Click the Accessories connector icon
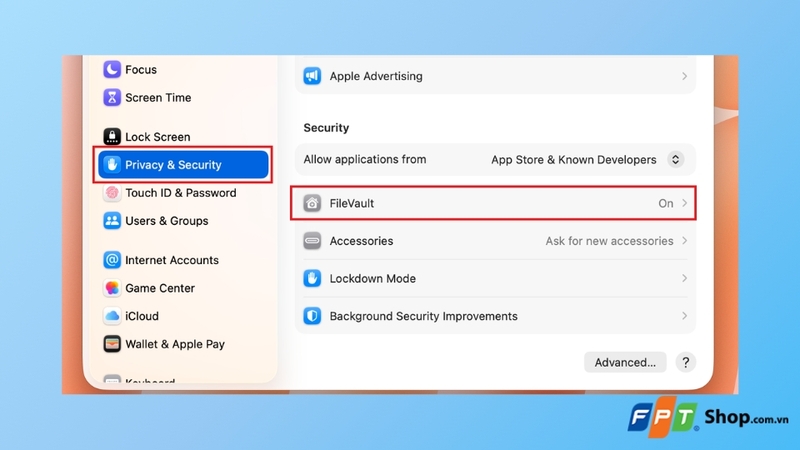This screenshot has width=800, height=450. 312,241
